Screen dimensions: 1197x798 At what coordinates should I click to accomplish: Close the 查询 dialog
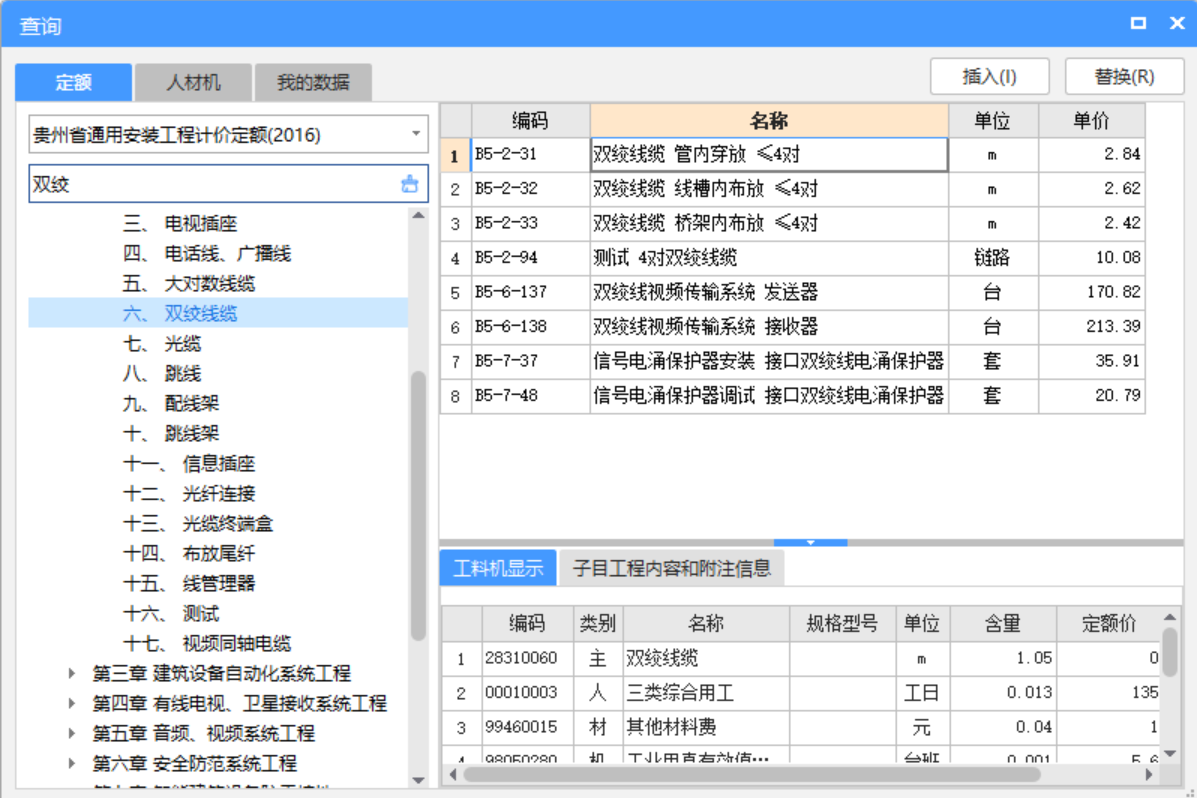coord(1177,24)
